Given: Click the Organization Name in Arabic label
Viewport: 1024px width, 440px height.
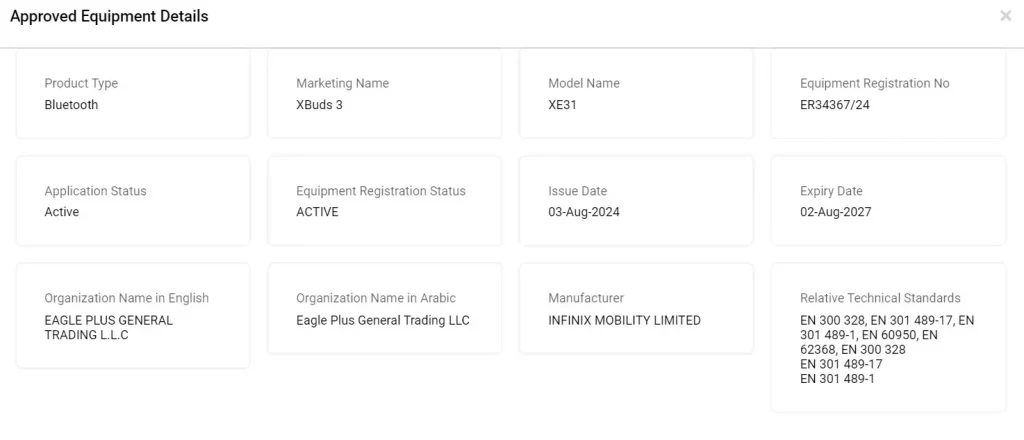Looking at the screenshot, I should 375,298.
